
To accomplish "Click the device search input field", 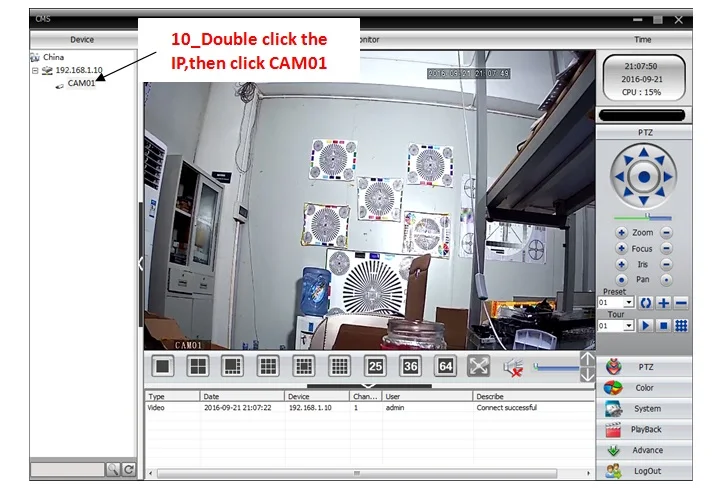I will tap(68, 469).
